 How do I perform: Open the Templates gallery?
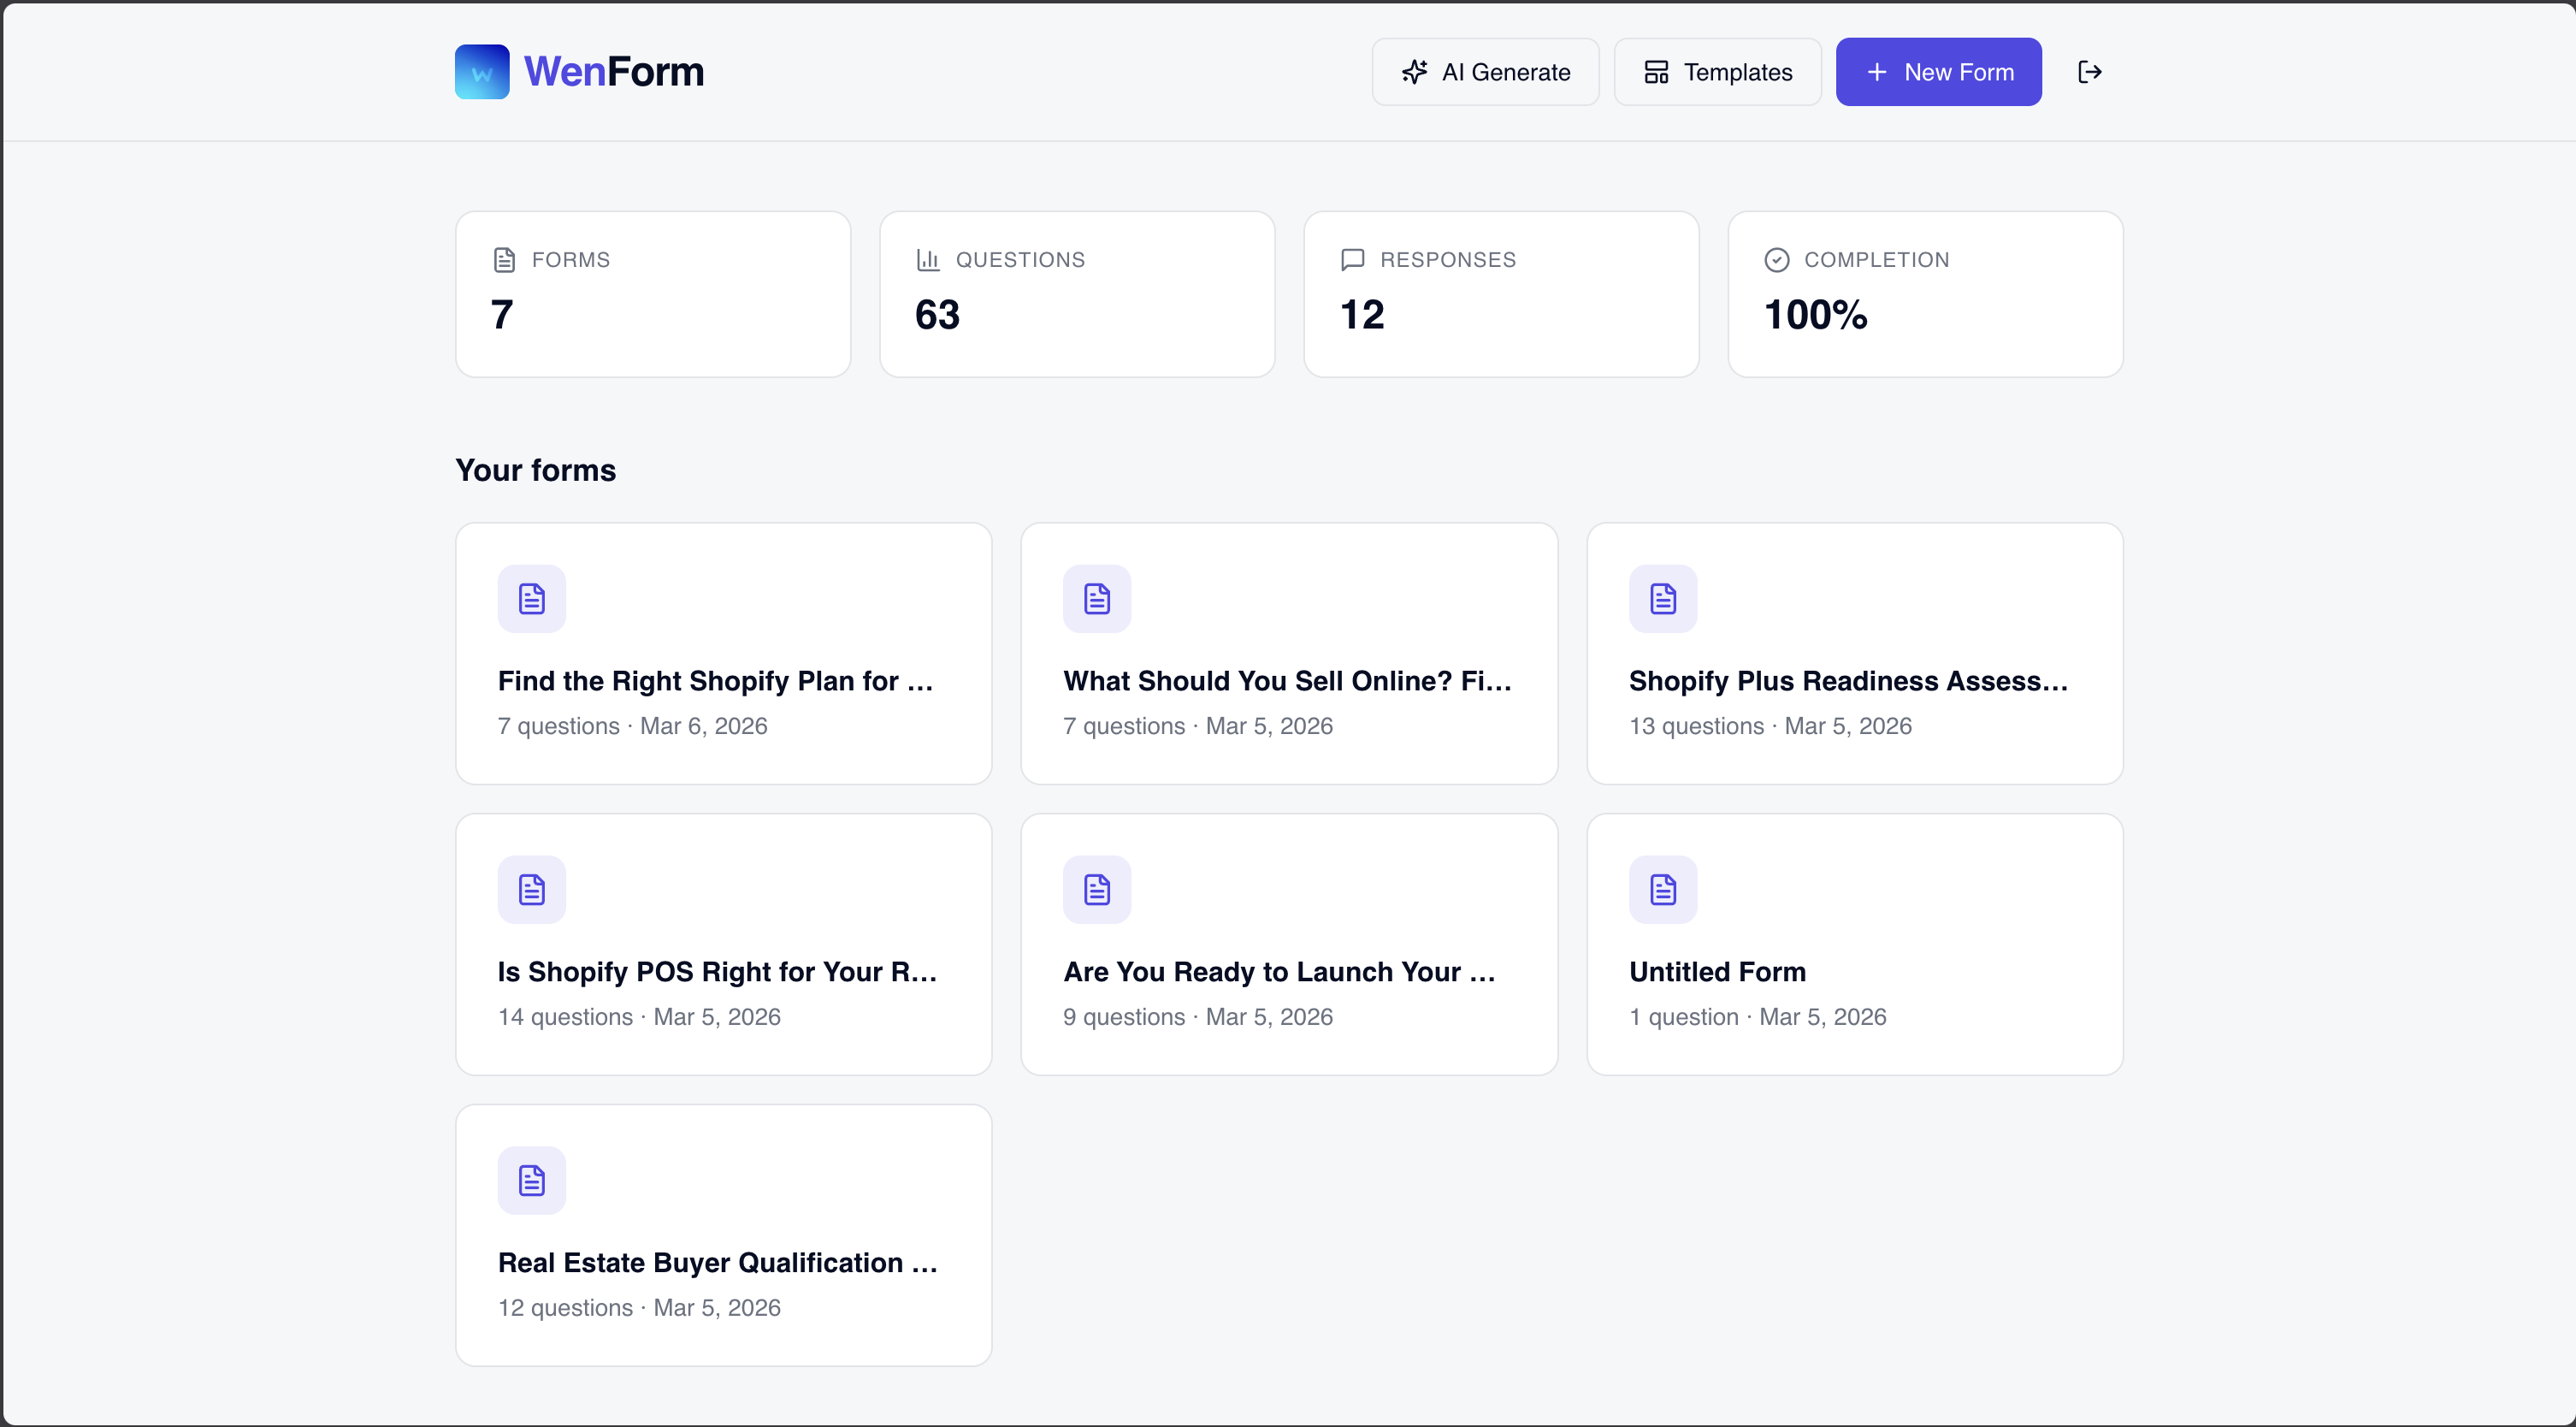pos(1716,71)
